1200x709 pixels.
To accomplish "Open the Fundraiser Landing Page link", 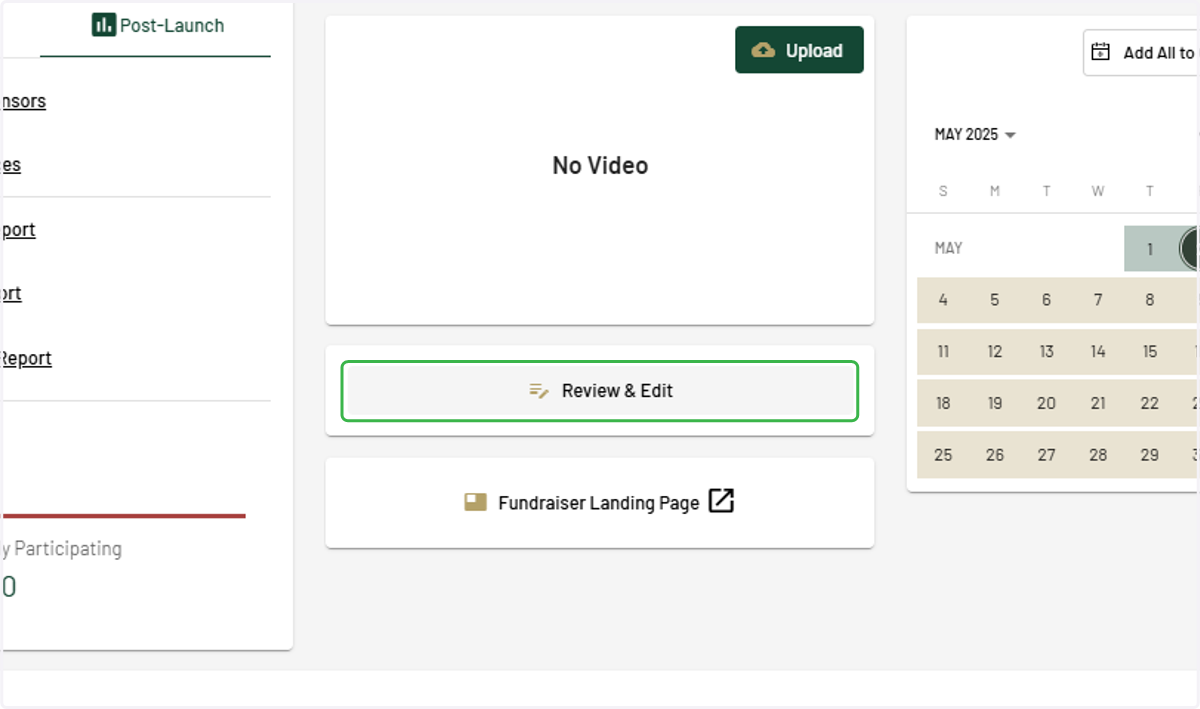I will coord(600,503).
